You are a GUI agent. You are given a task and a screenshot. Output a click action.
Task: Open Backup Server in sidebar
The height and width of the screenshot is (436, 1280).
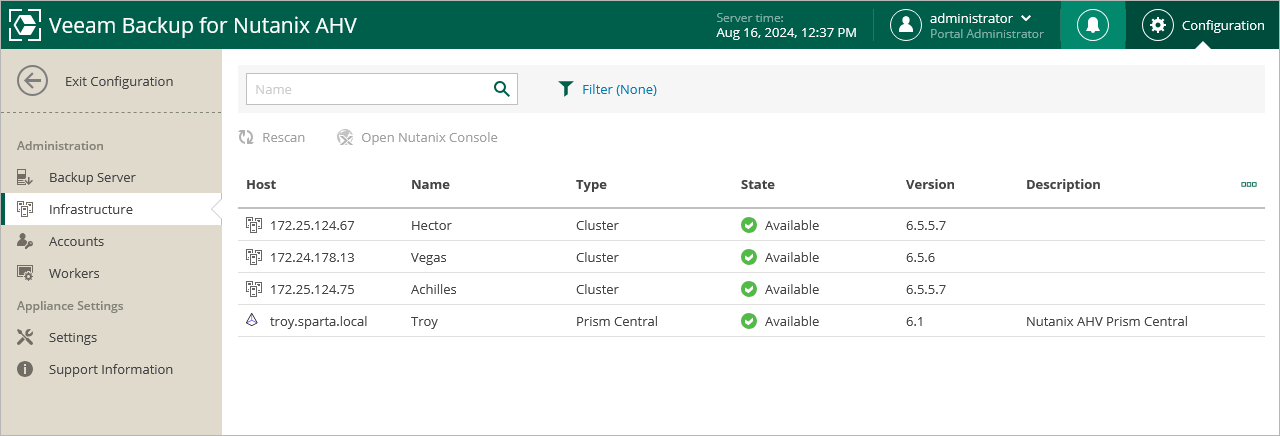[92, 177]
